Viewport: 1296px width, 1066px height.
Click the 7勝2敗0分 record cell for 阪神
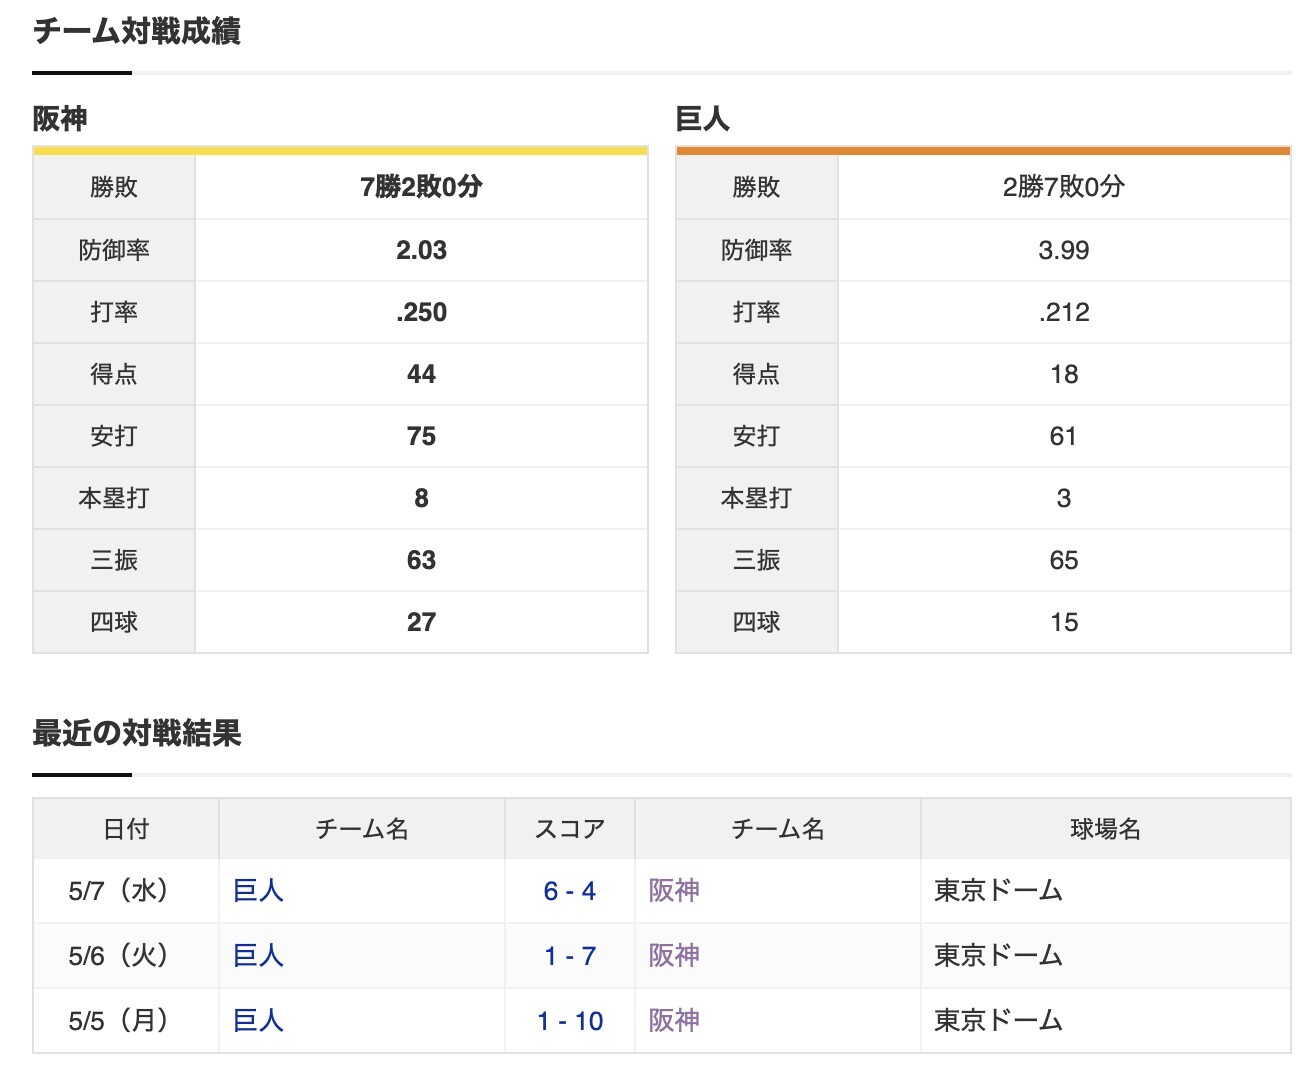421,187
